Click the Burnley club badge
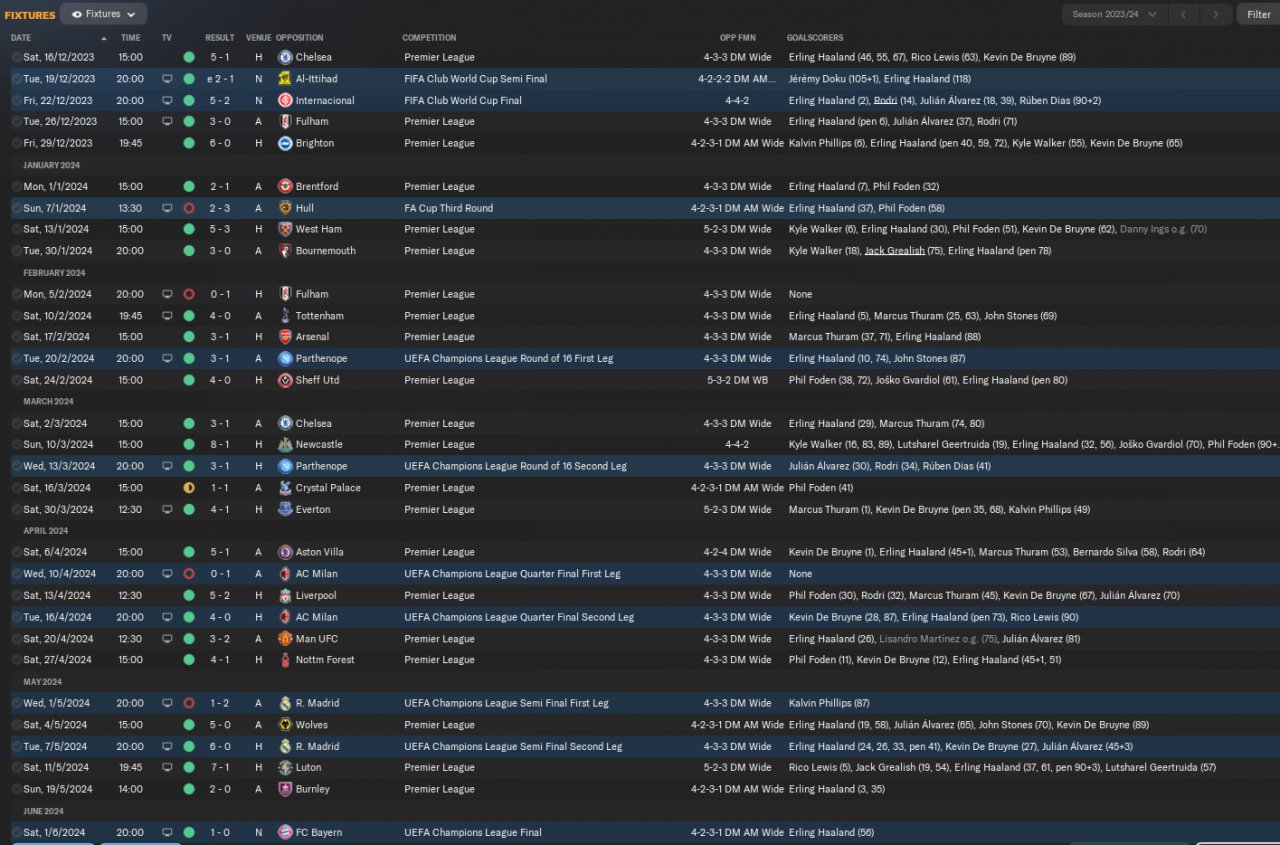The image size is (1280, 845). coord(285,789)
